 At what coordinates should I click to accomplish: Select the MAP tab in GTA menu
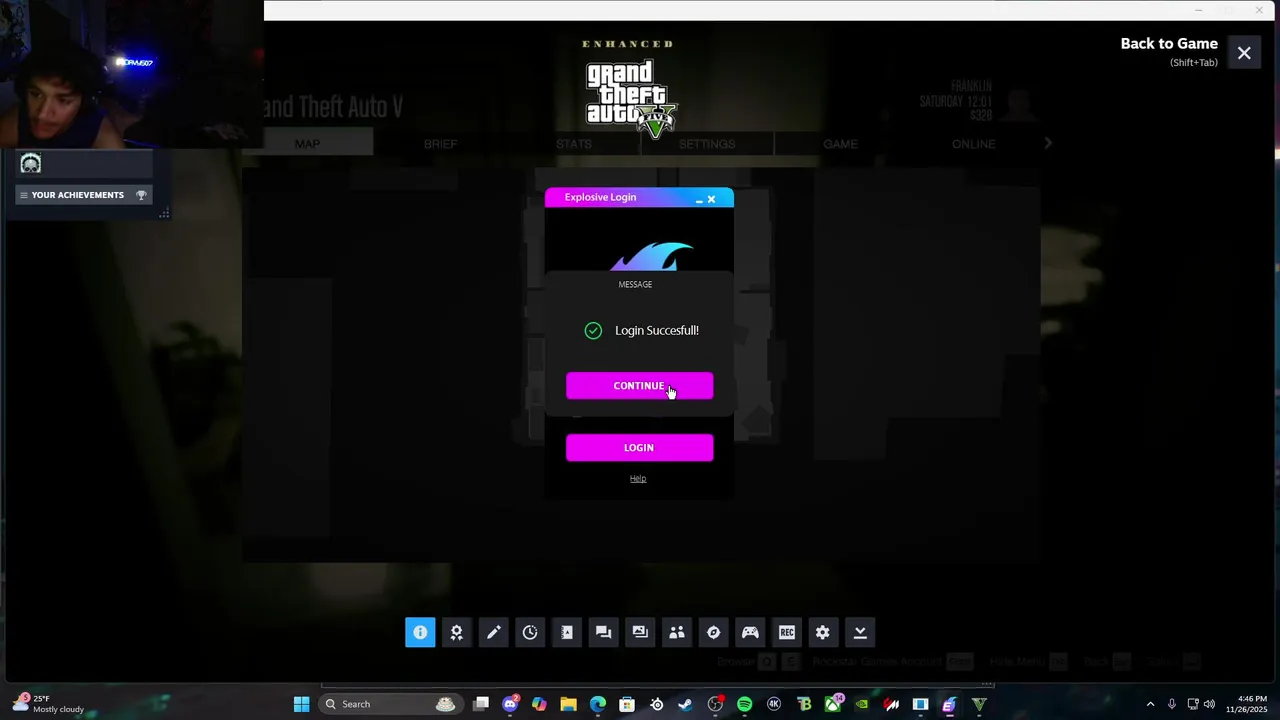click(307, 144)
